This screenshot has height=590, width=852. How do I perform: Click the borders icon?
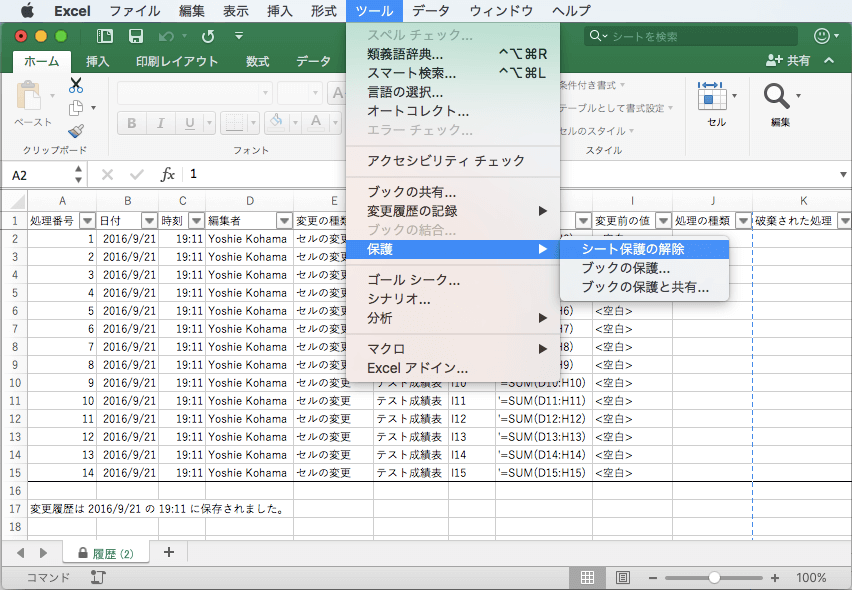point(235,123)
